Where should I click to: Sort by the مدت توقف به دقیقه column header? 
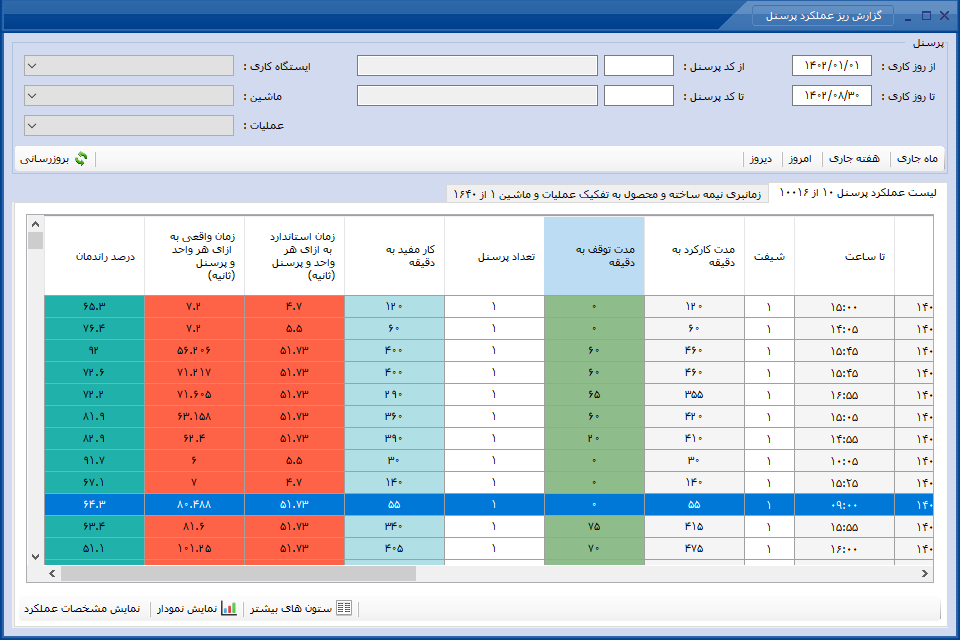[594, 256]
